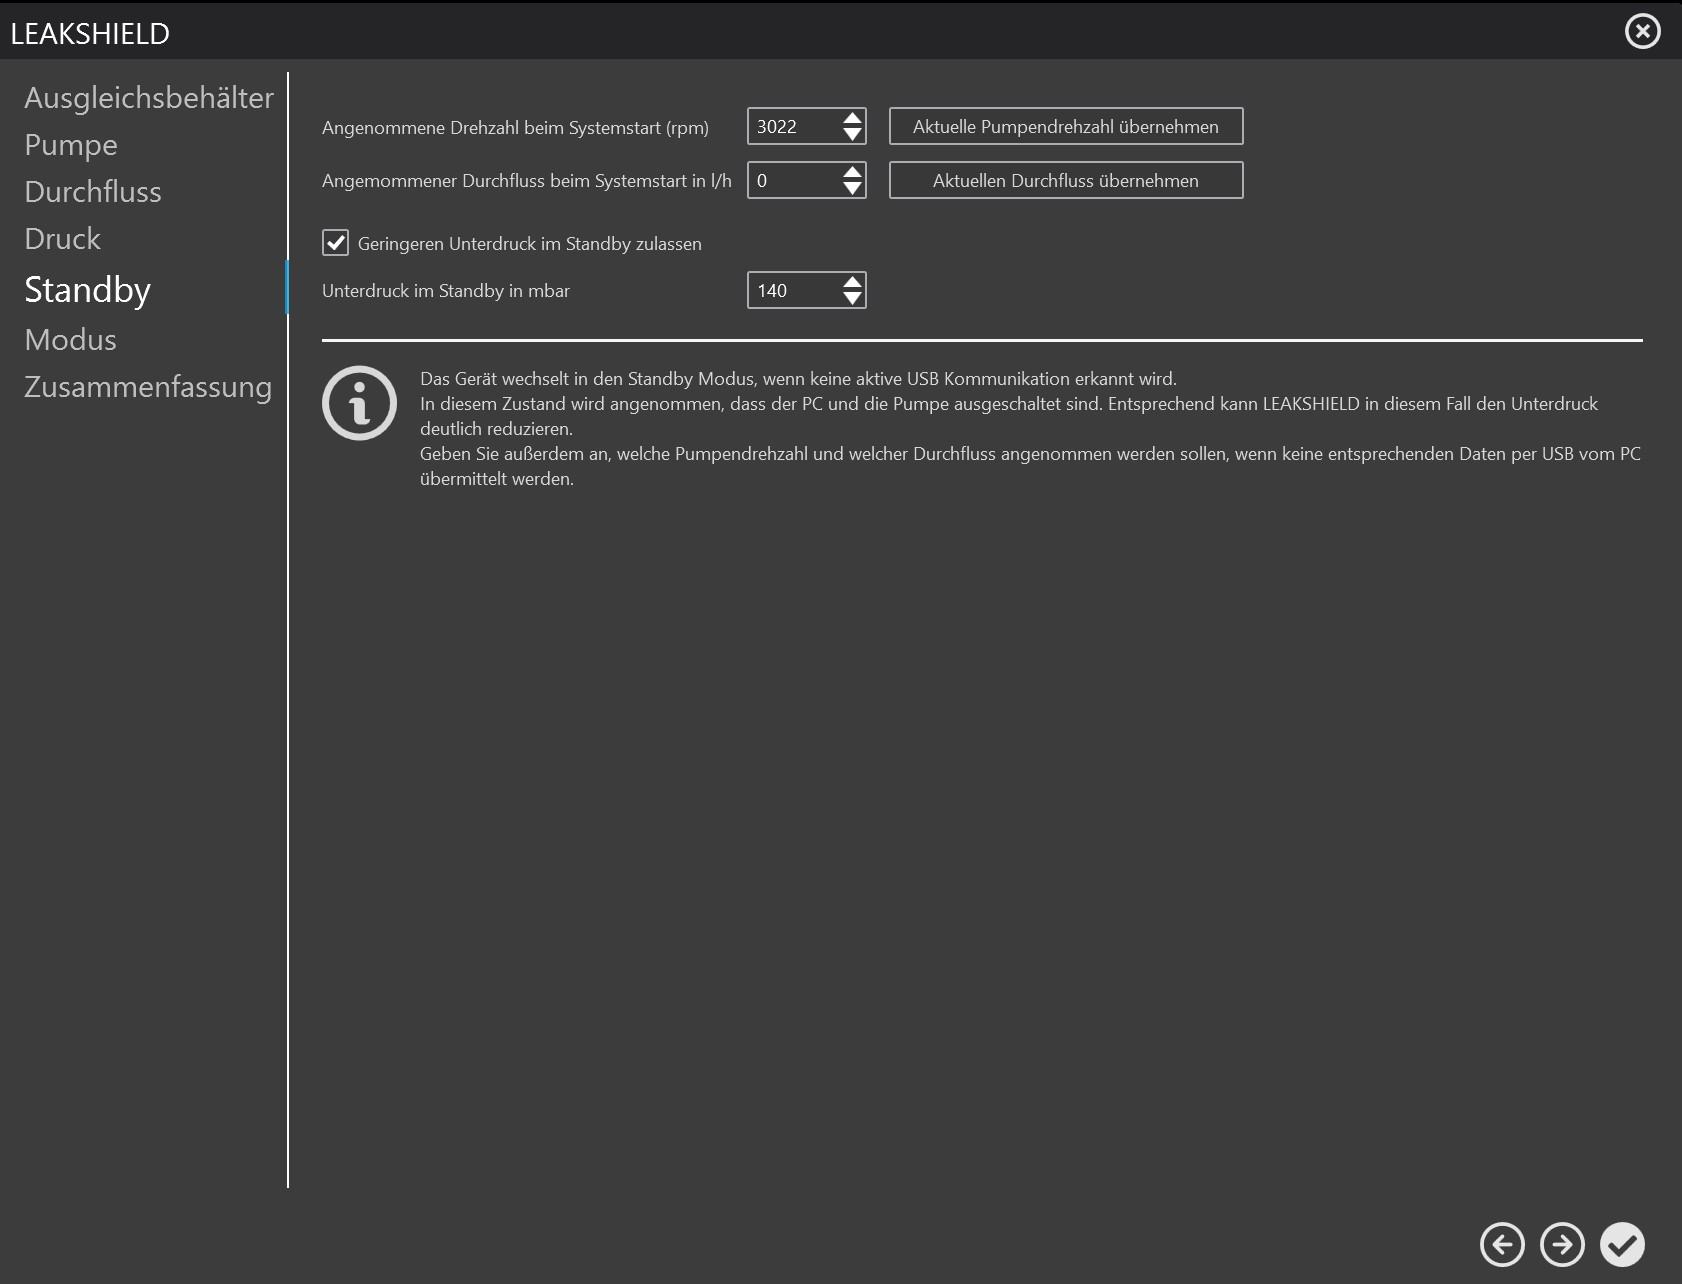Close the LEAKSHIELD dialog
The height and width of the screenshot is (1284, 1682).
1642,31
